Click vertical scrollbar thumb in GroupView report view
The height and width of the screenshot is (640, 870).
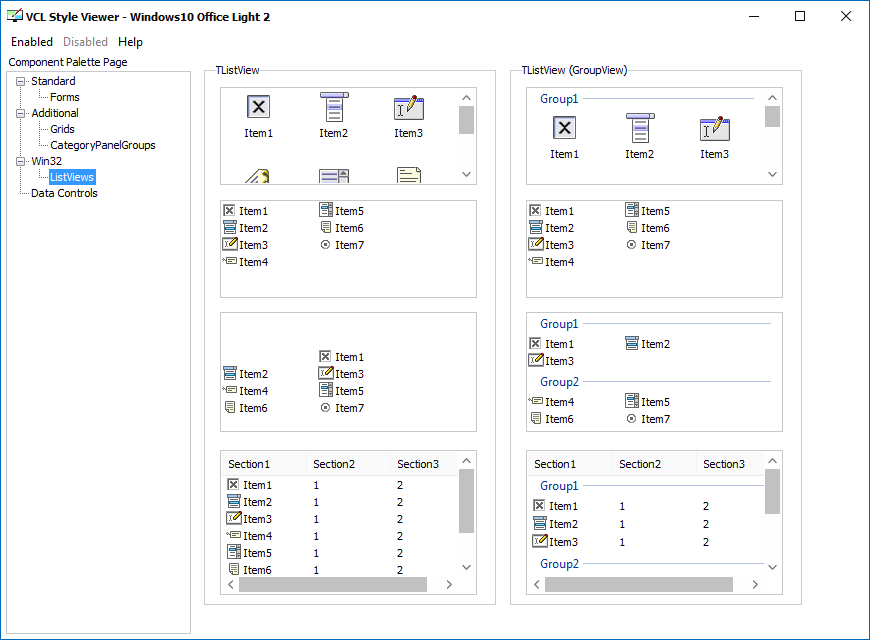coord(772,492)
